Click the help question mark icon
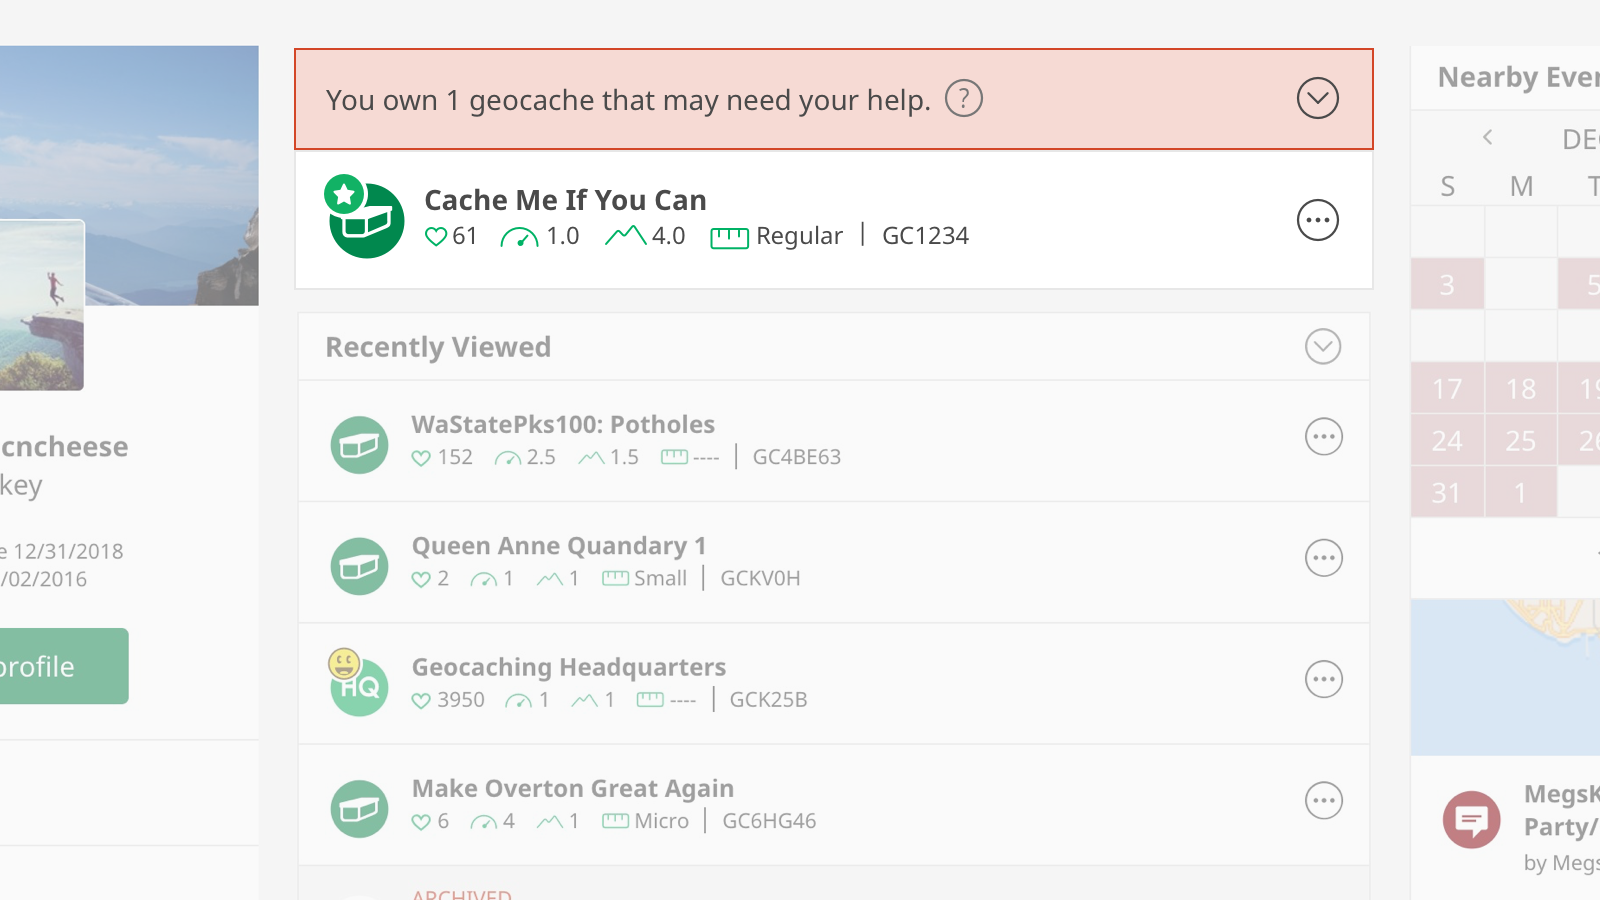1600x900 pixels. coord(964,98)
